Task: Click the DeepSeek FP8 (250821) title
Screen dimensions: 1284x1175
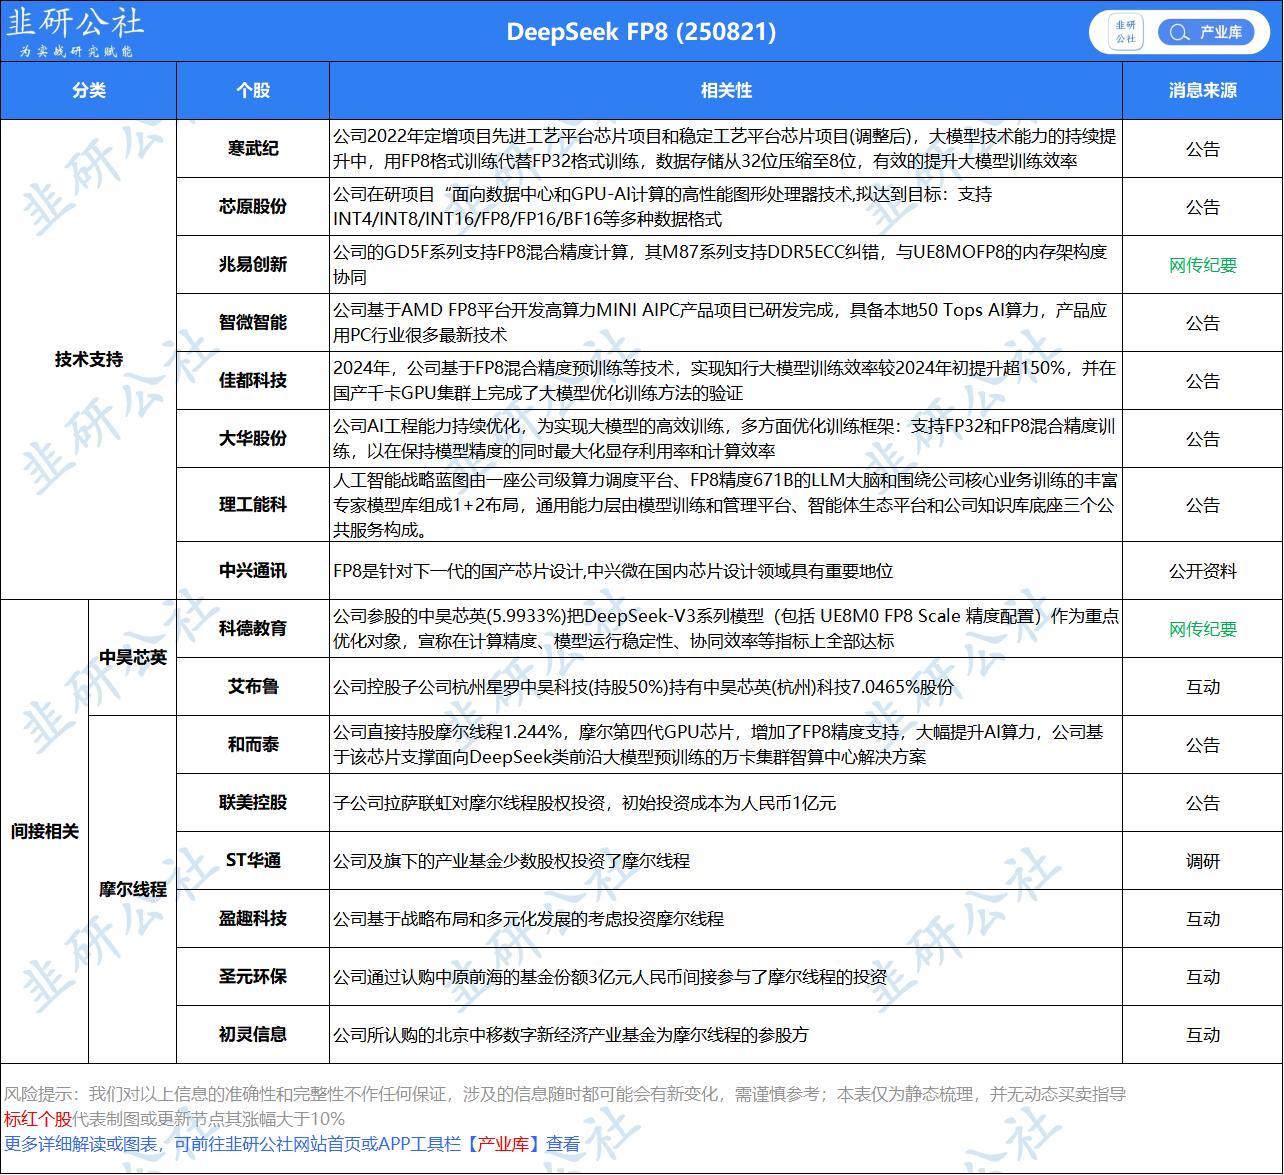Action: tap(641, 32)
